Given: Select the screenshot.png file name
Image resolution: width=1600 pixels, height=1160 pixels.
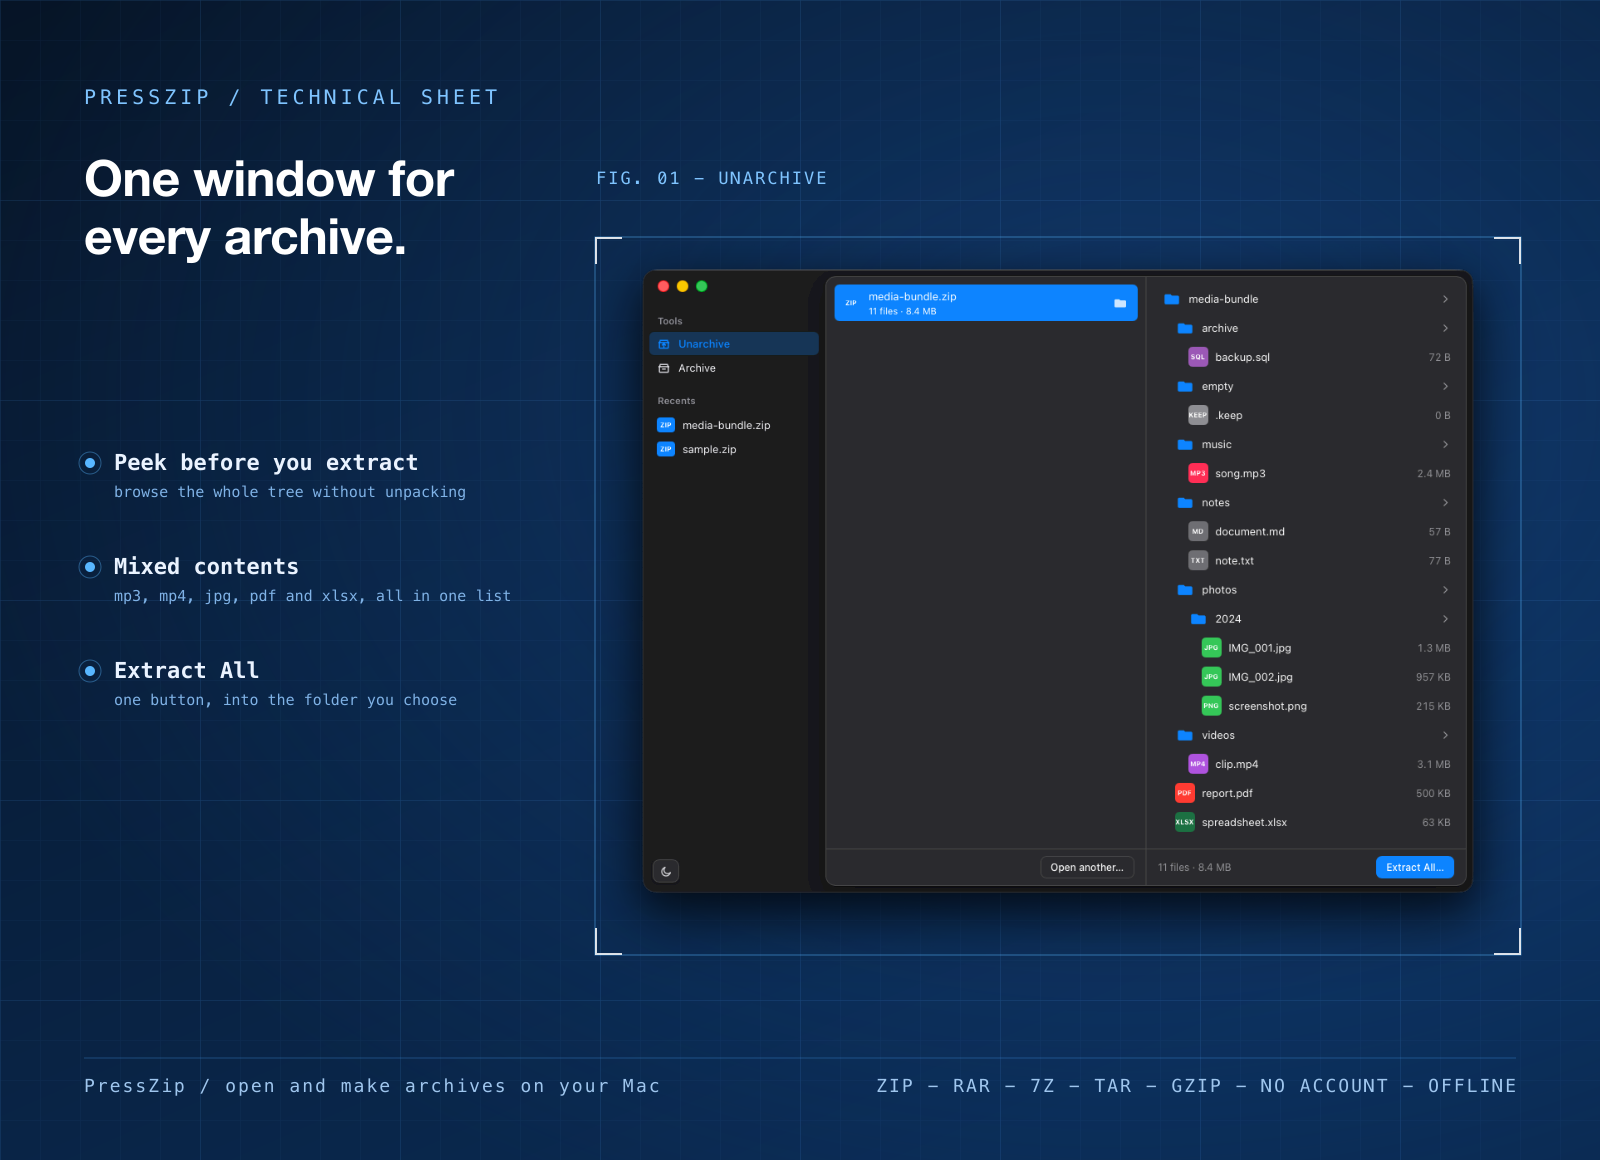Looking at the screenshot, I should tap(1267, 706).
